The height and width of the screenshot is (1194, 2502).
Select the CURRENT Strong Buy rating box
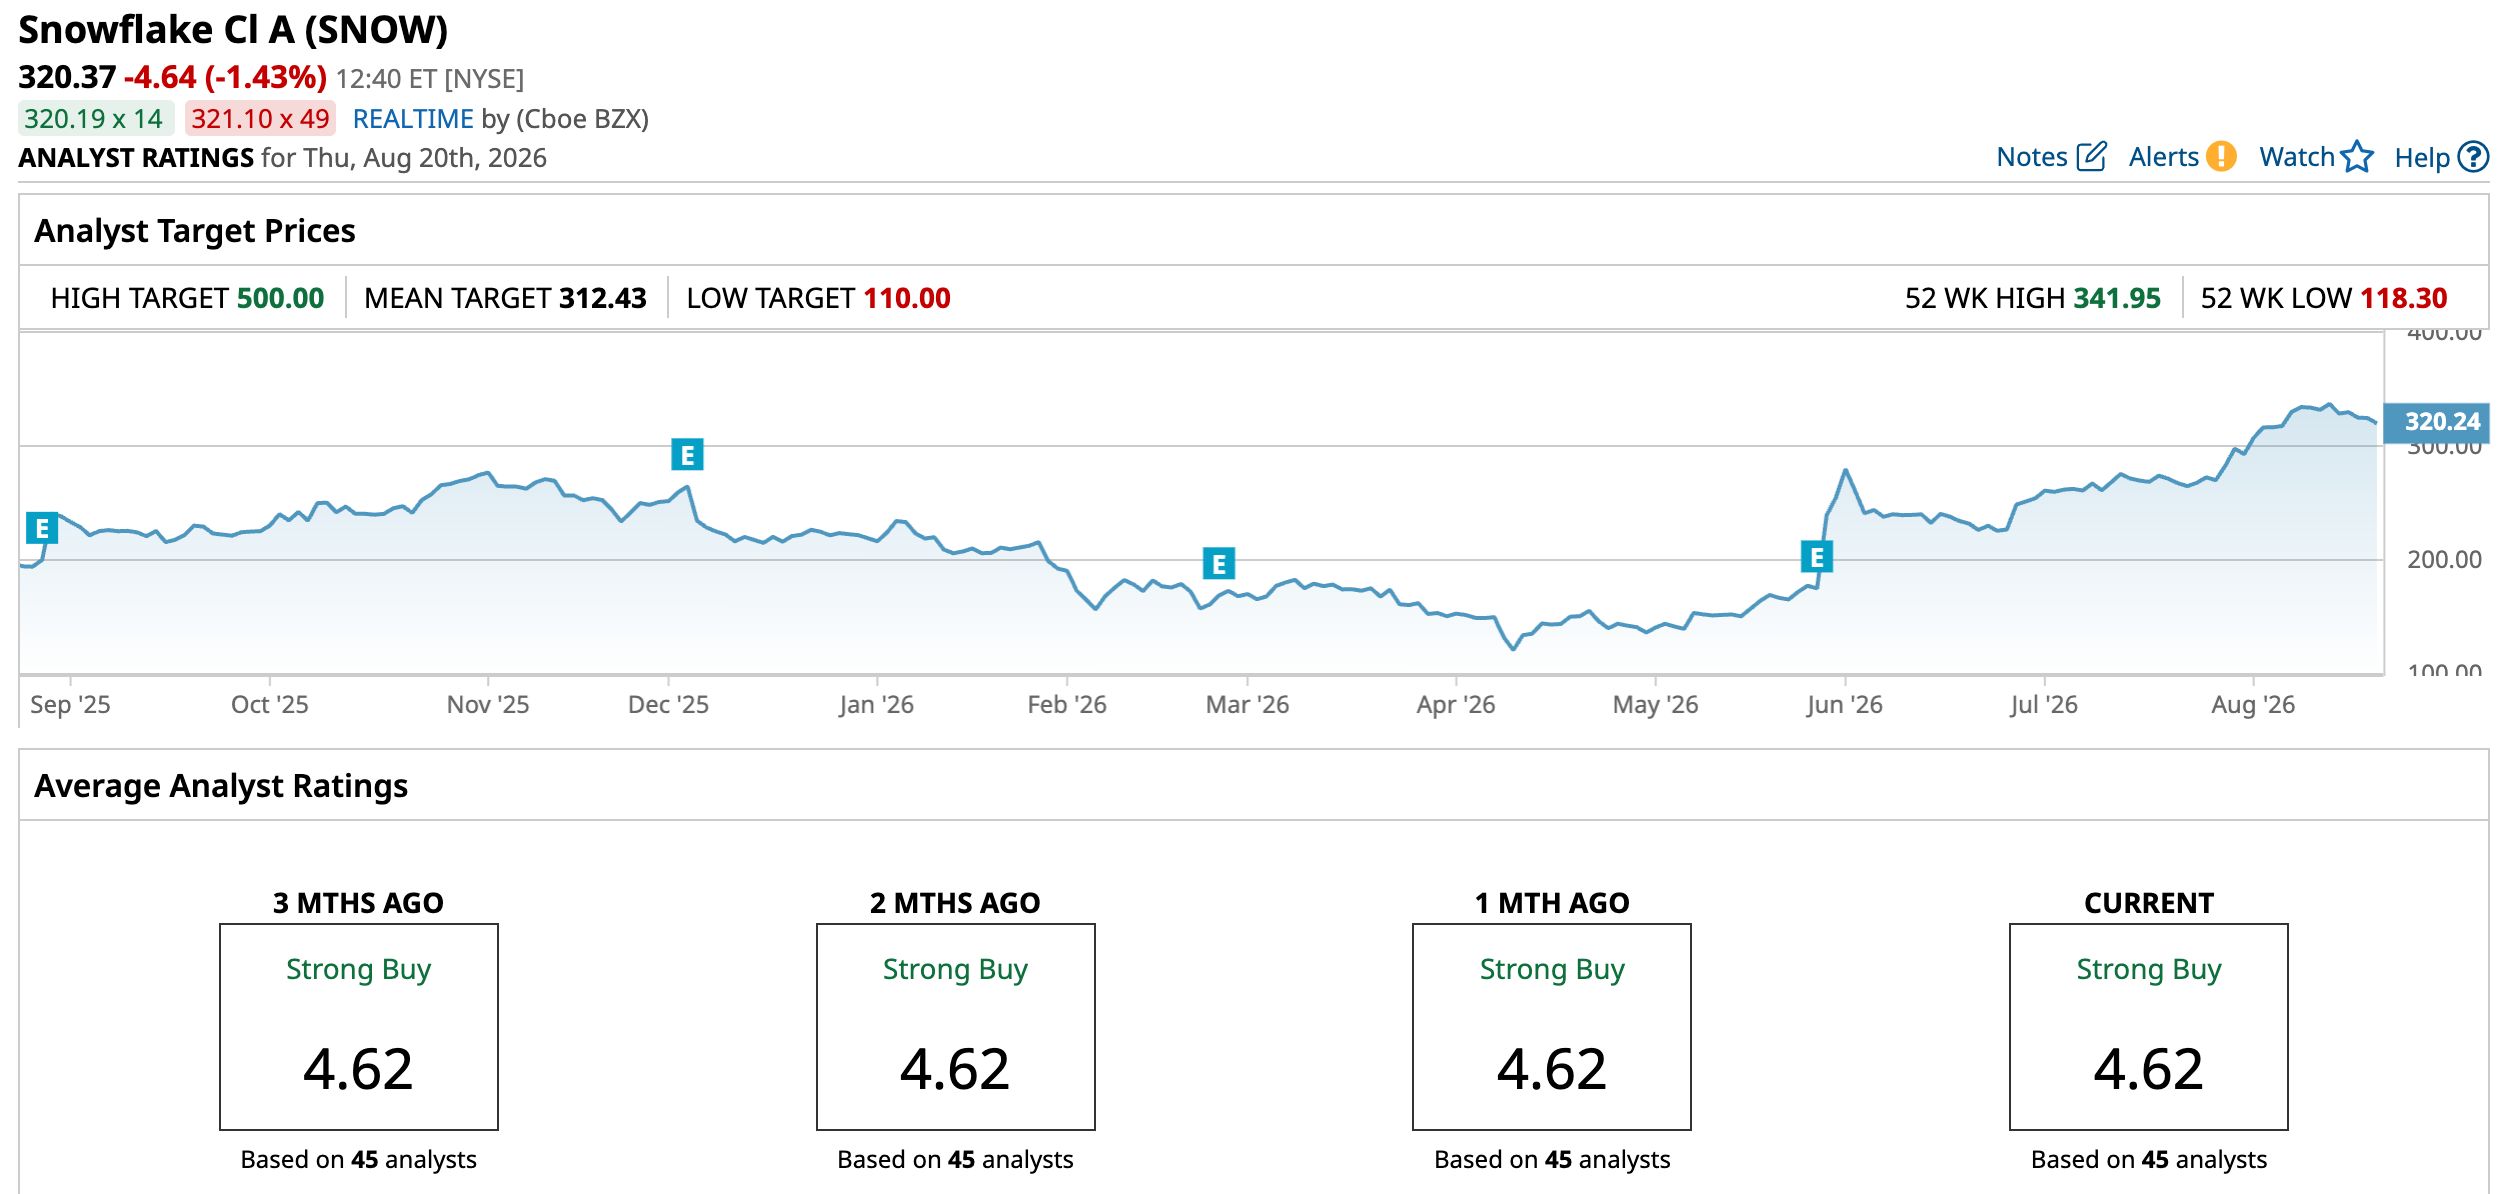[2148, 1027]
